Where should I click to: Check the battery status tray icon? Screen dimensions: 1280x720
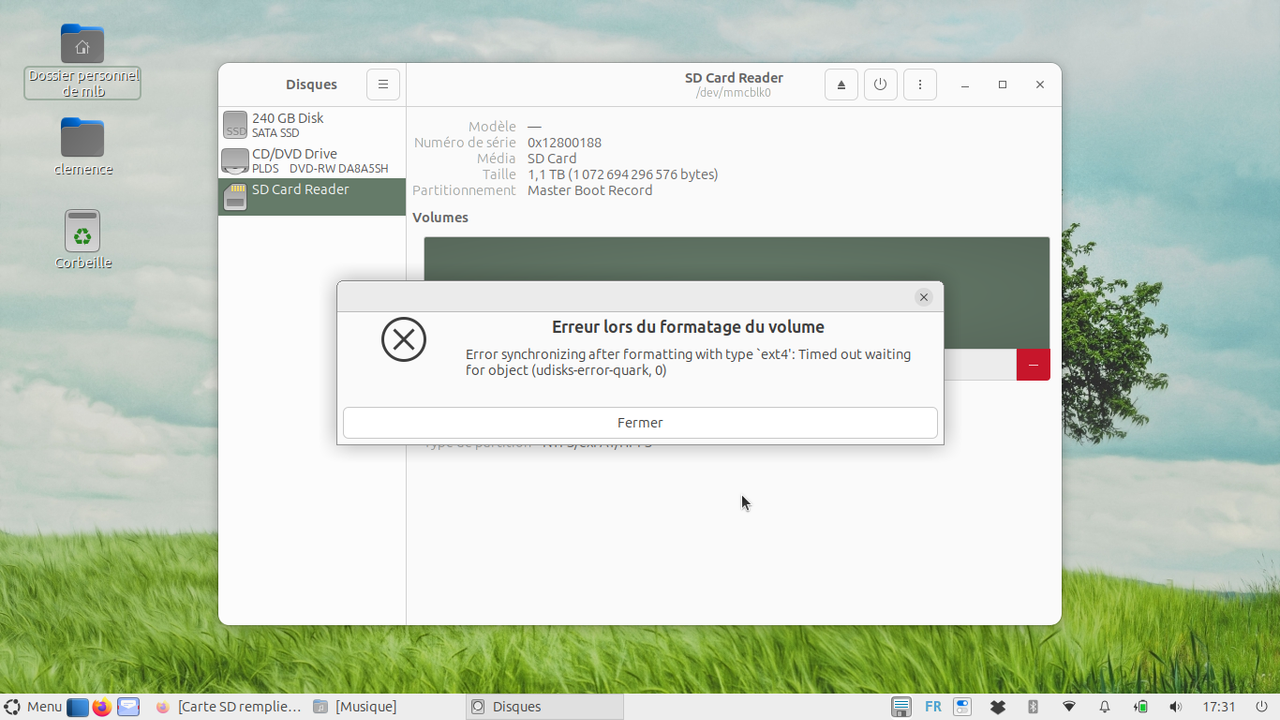[1141, 707]
